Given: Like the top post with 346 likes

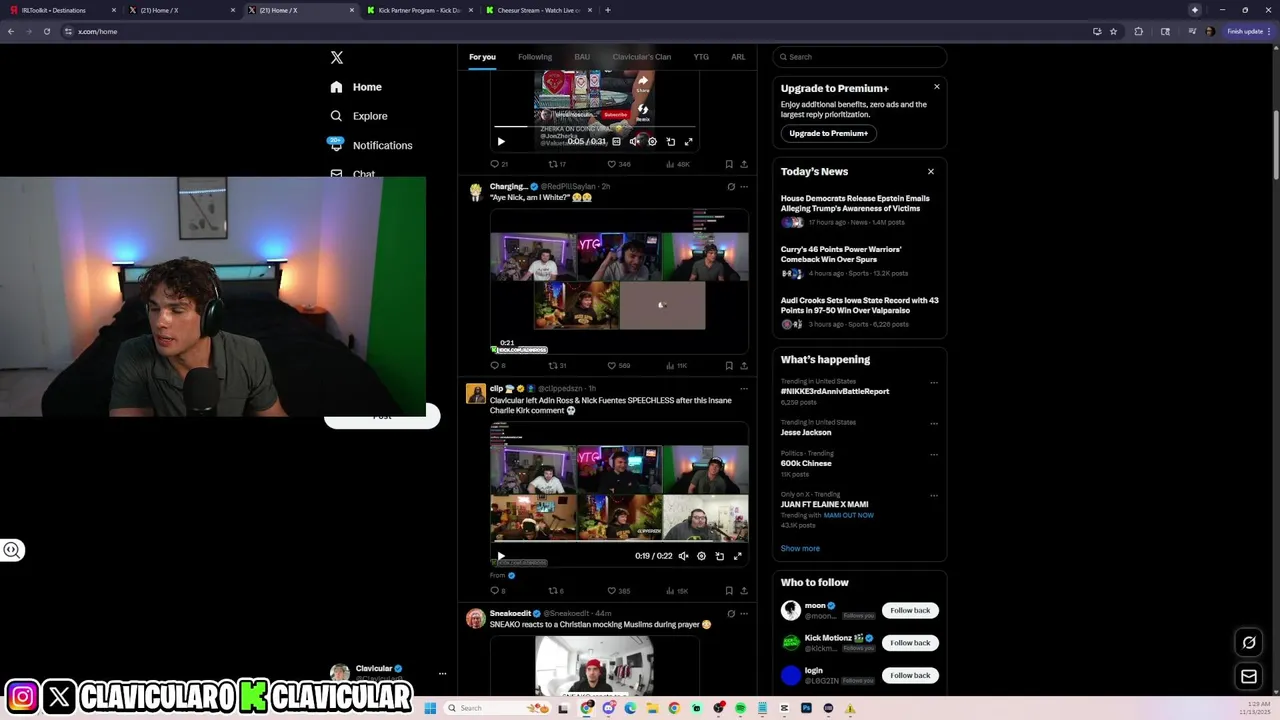Looking at the screenshot, I should [x=619, y=164].
